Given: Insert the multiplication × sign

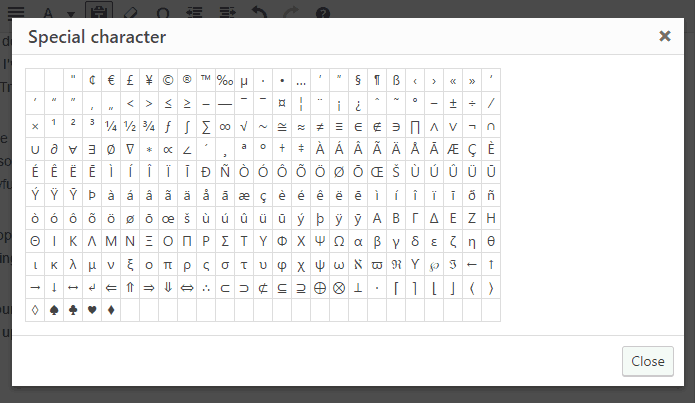Looking at the screenshot, I should [x=35, y=126].
